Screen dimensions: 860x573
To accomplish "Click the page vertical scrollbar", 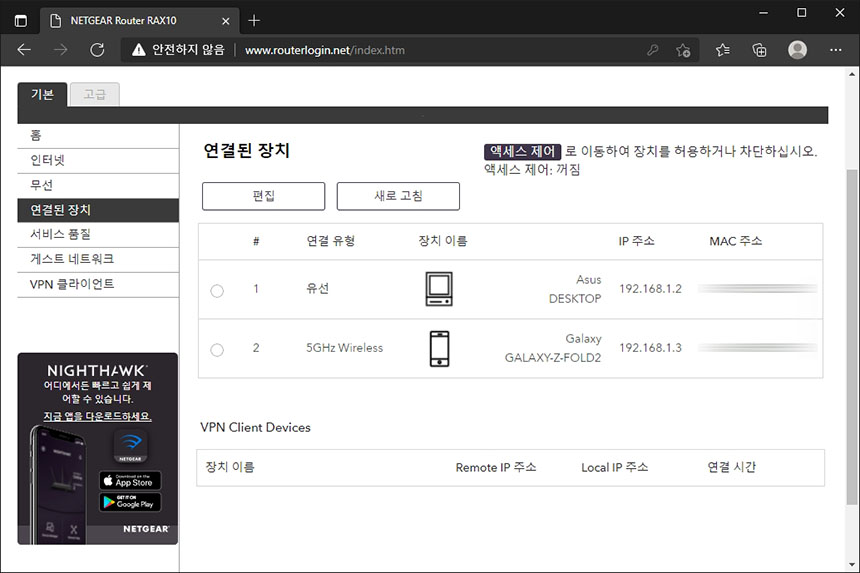I will tap(851, 337).
